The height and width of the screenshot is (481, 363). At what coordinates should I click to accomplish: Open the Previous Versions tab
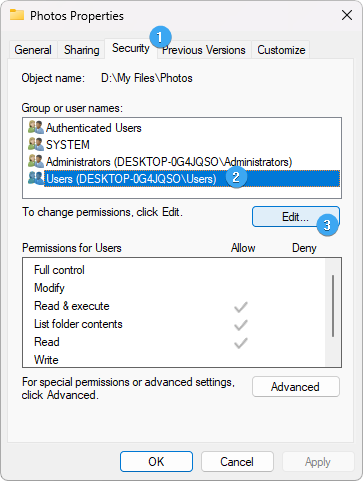click(x=204, y=50)
